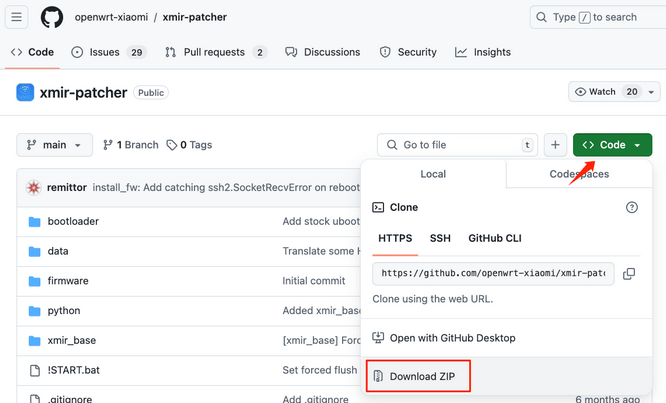Expand the Watch dropdown arrow
The width and height of the screenshot is (666, 403).
click(x=651, y=92)
